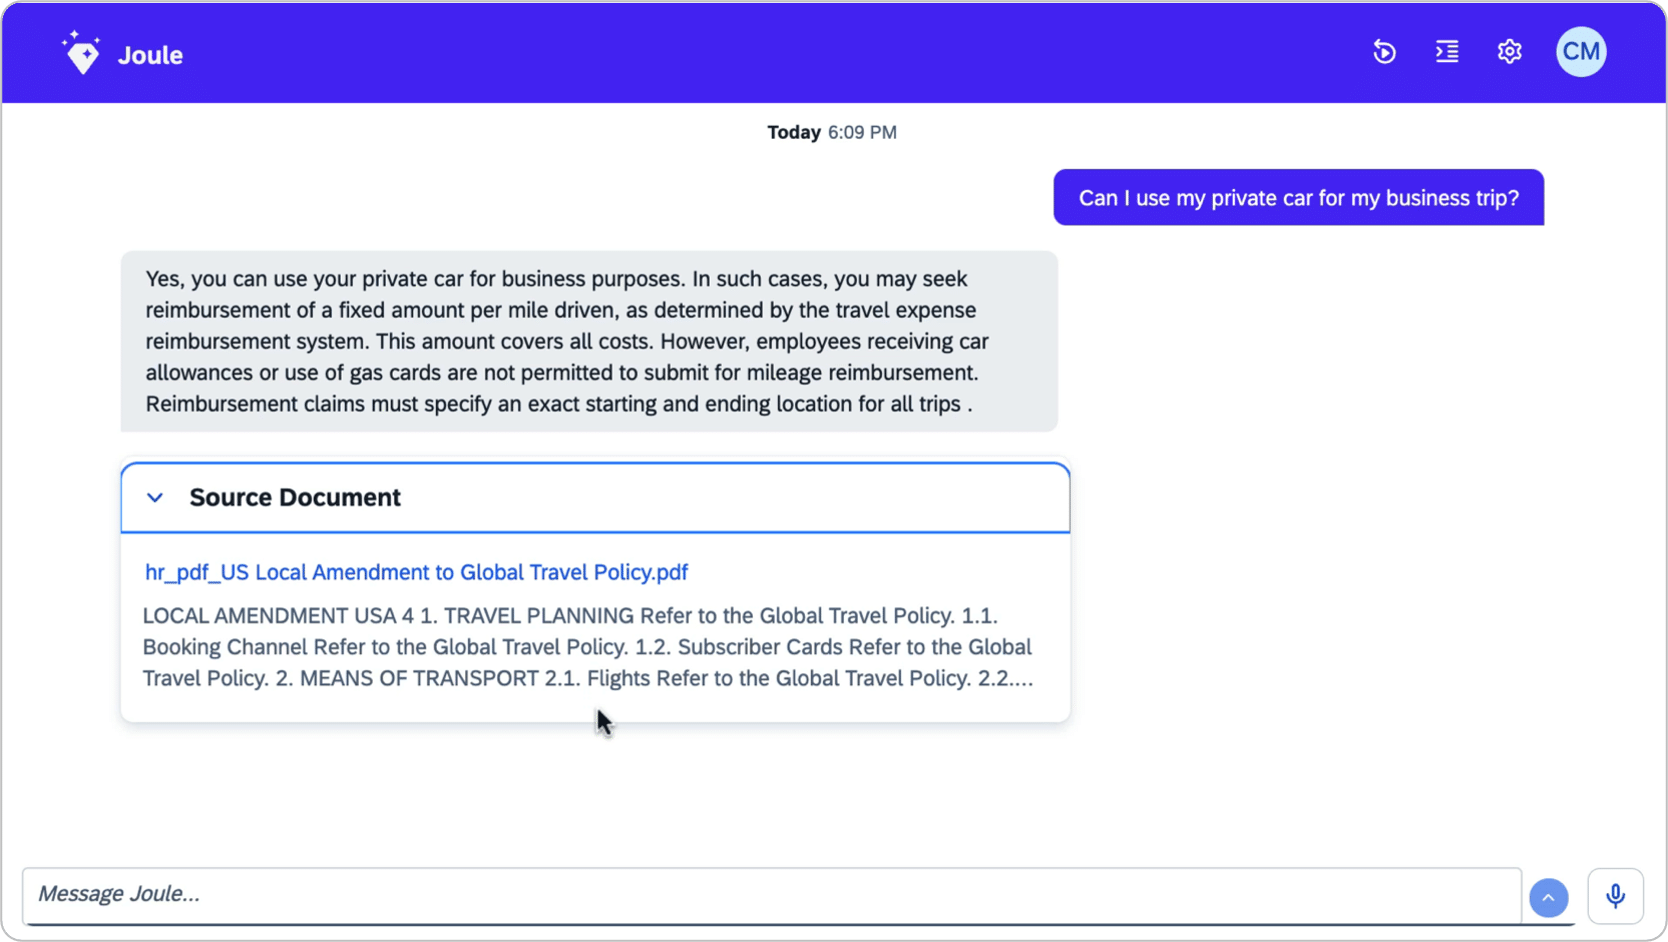
Task: Activate the microphone voice input
Action: [x=1615, y=896]
